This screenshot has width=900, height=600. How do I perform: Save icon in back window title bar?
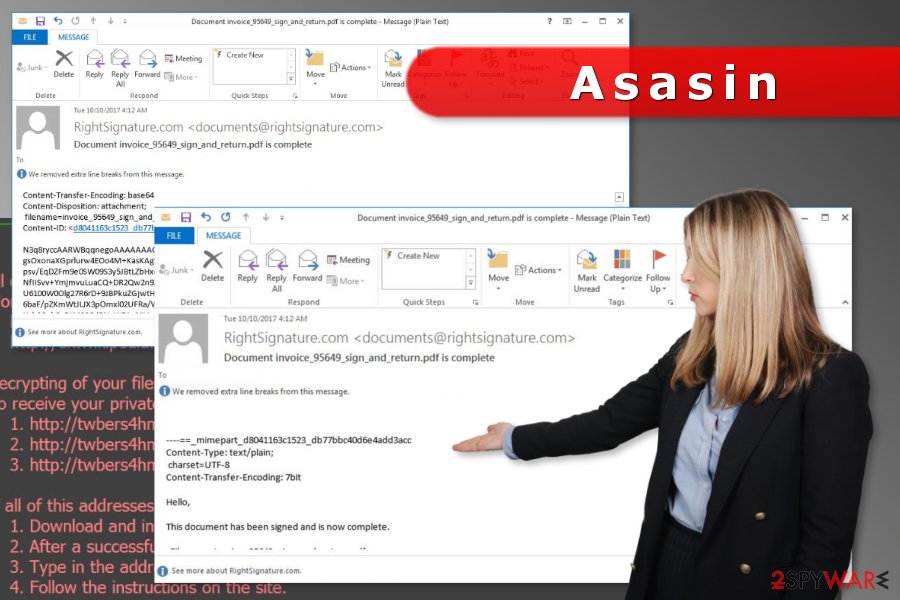(40, 21)
